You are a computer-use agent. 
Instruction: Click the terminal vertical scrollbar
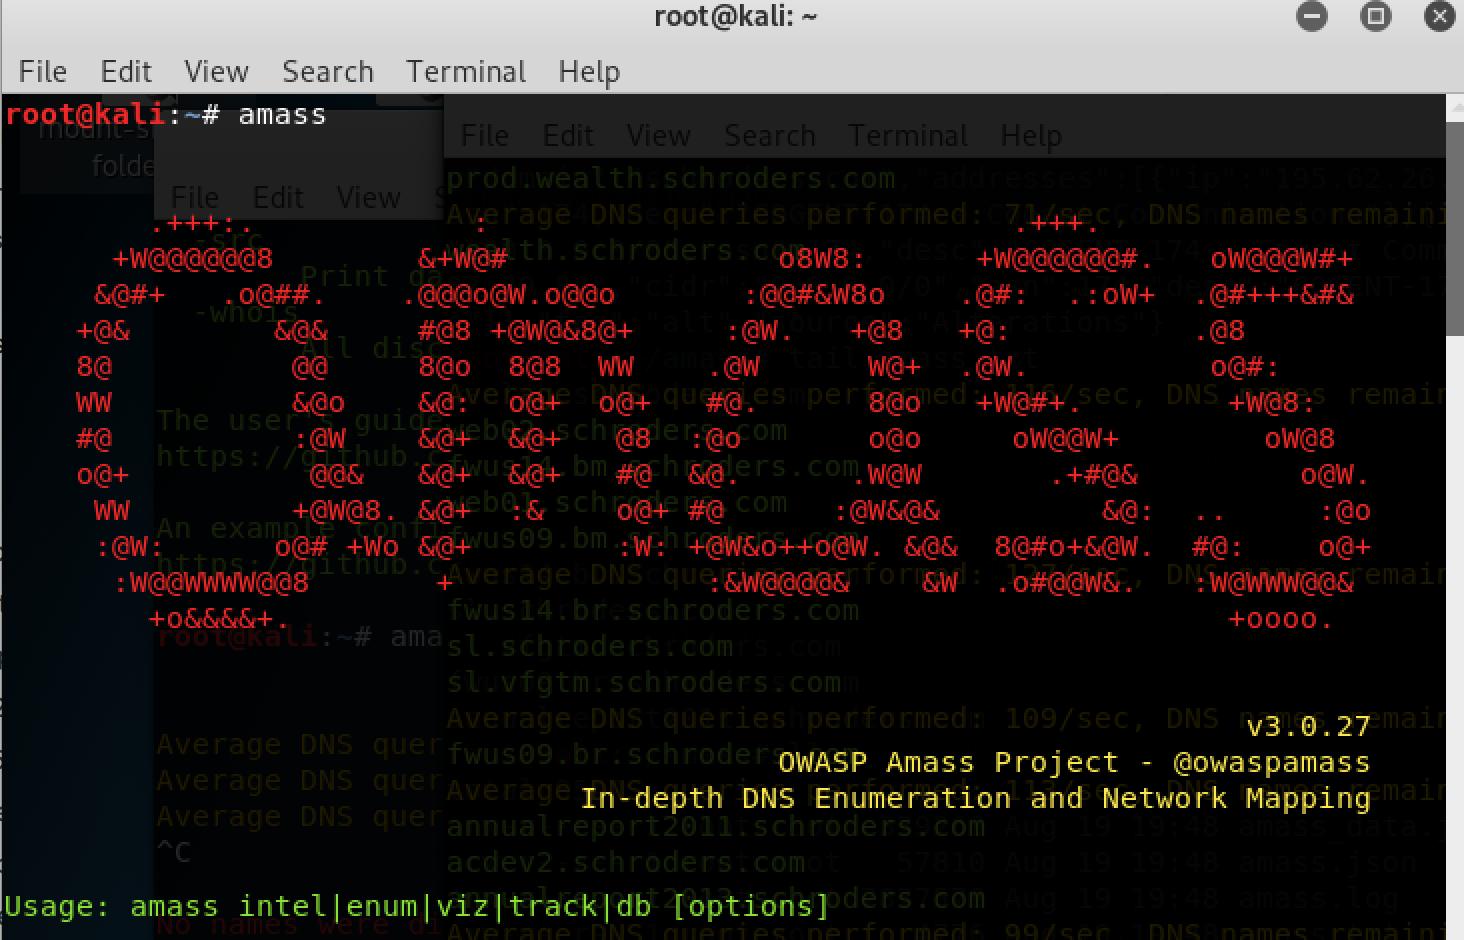(x=1455, y=517)
